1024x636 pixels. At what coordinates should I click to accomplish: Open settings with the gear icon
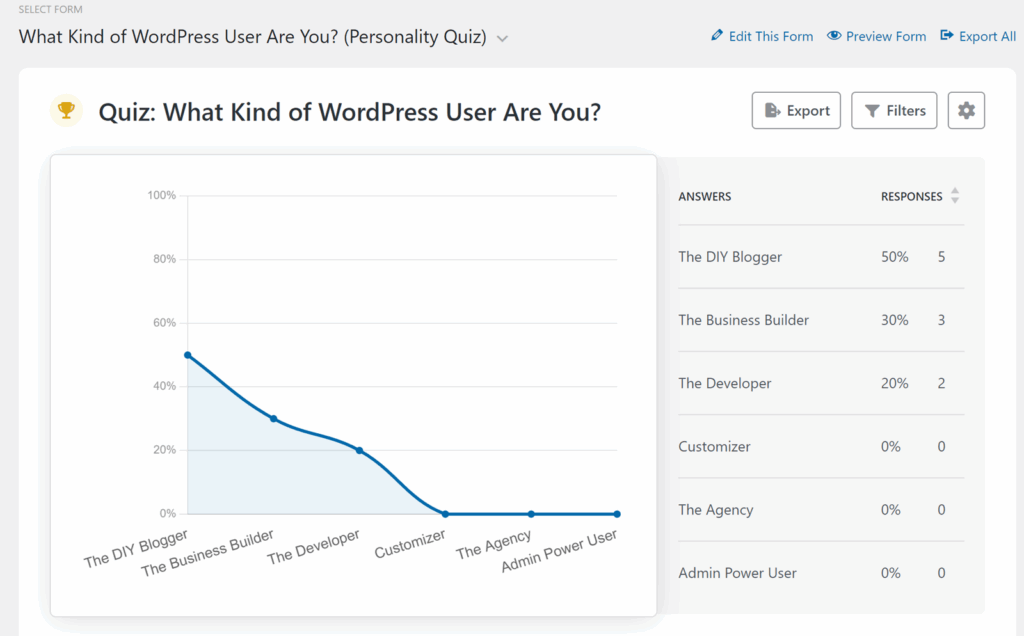point(965,111)
